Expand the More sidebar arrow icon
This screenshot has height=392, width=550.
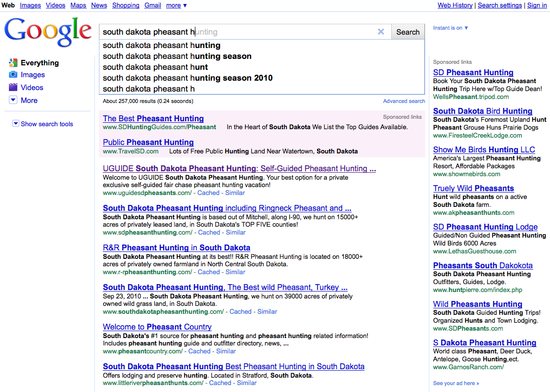coord(13,100)
